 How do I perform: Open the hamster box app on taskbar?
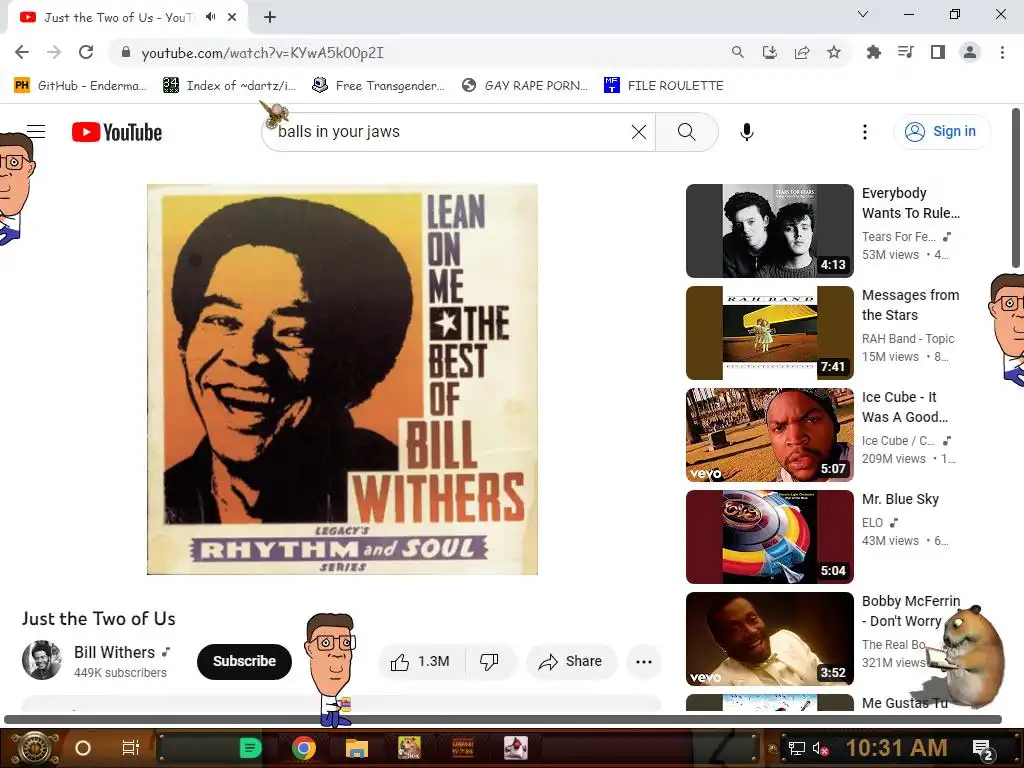409,748
